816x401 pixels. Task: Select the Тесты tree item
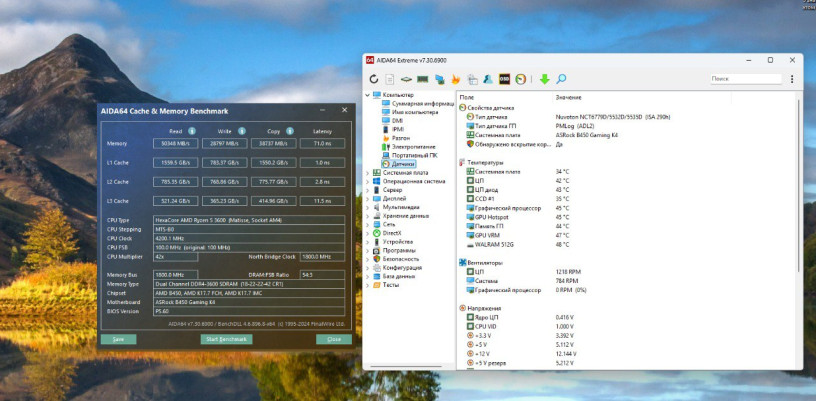click(386, 285)
